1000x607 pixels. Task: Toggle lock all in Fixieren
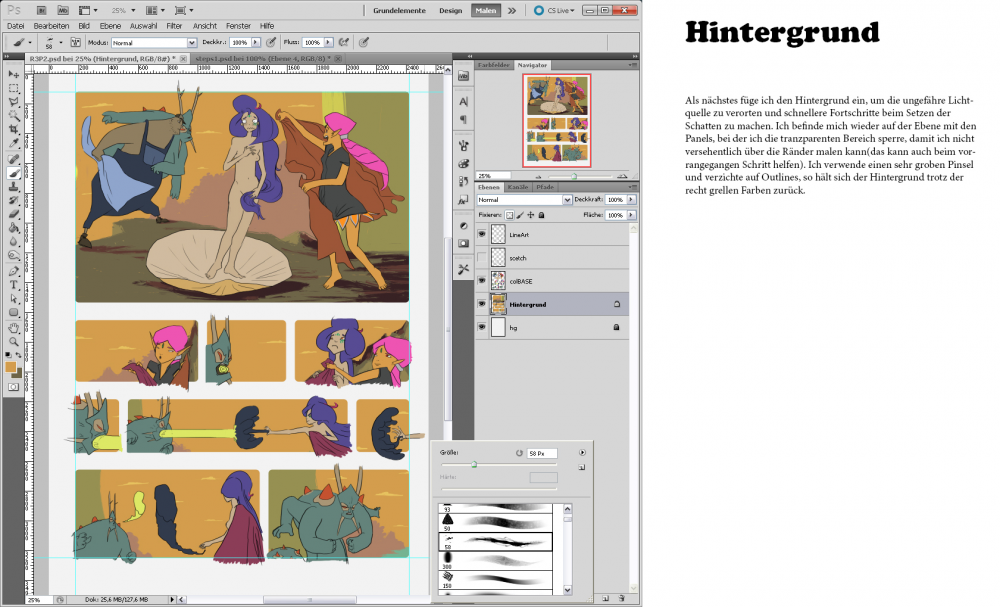(541, 215)
